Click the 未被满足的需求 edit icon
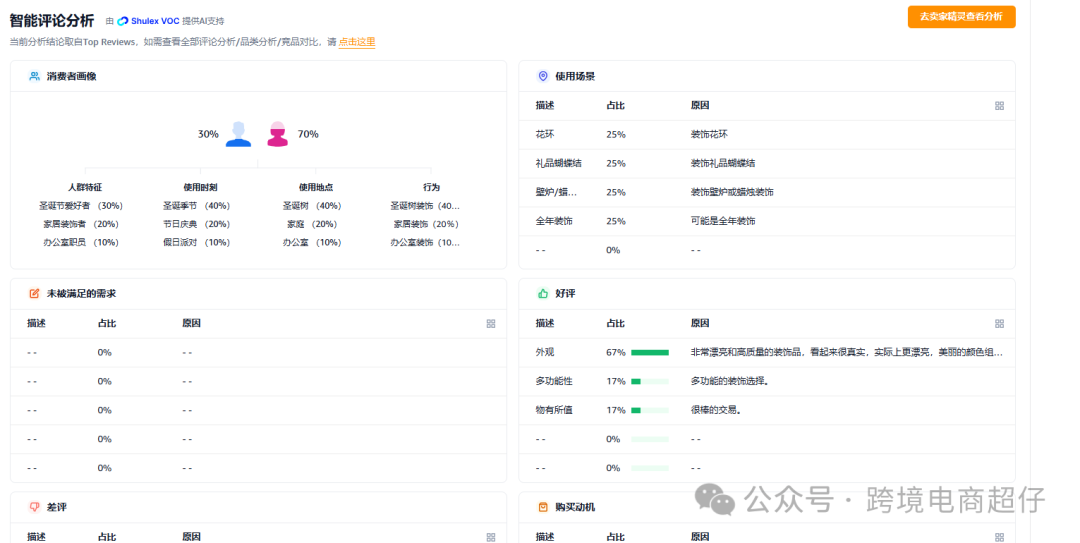 tap(35, 294)
